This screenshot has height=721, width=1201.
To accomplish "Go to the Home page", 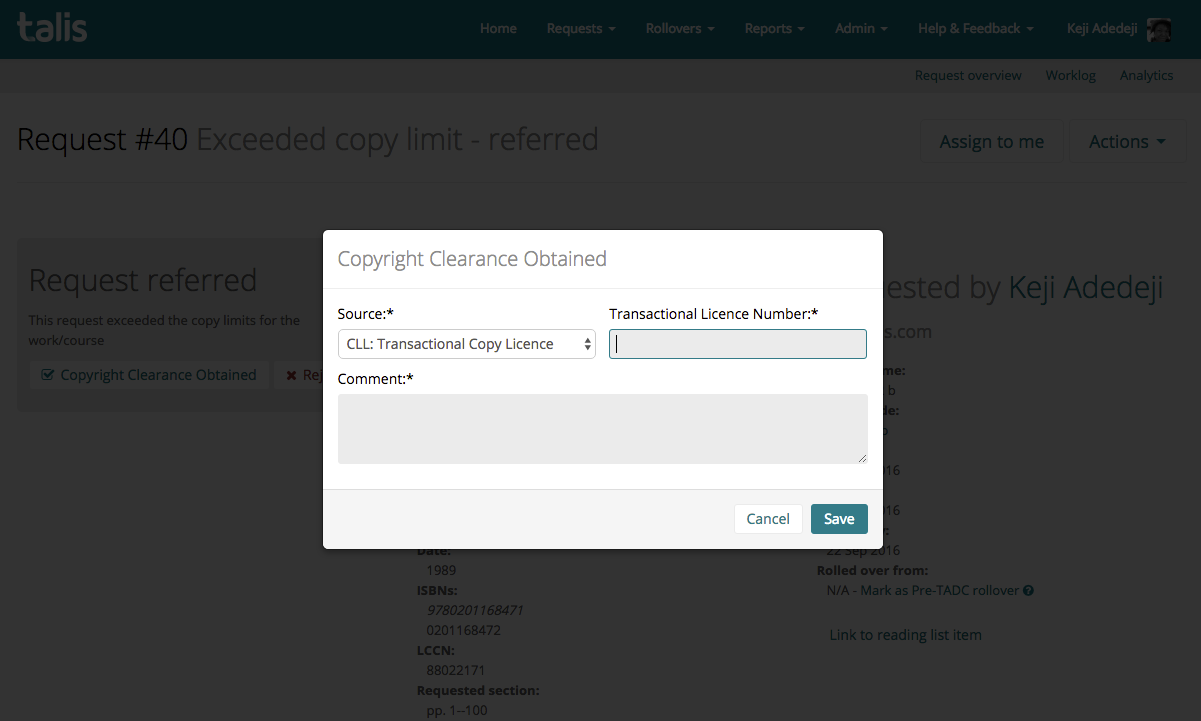I will (x=498, y=29).
